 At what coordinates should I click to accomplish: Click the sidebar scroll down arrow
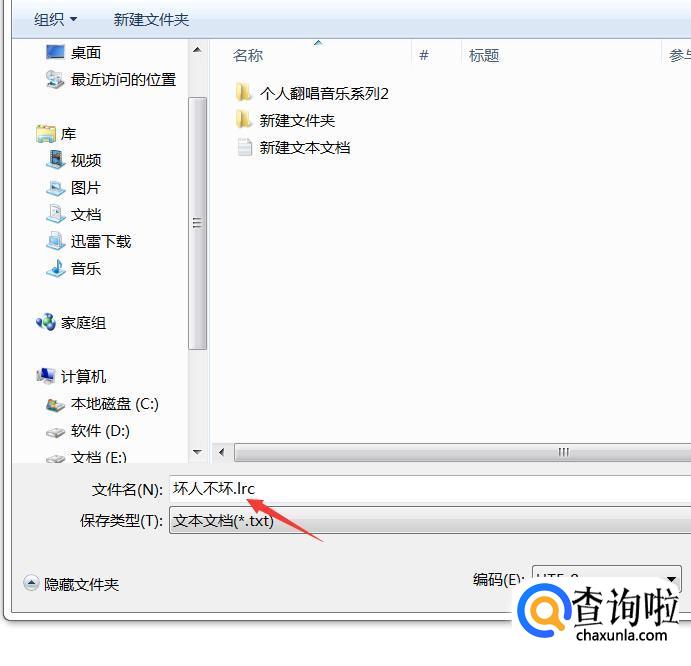(x=197, y=452)
